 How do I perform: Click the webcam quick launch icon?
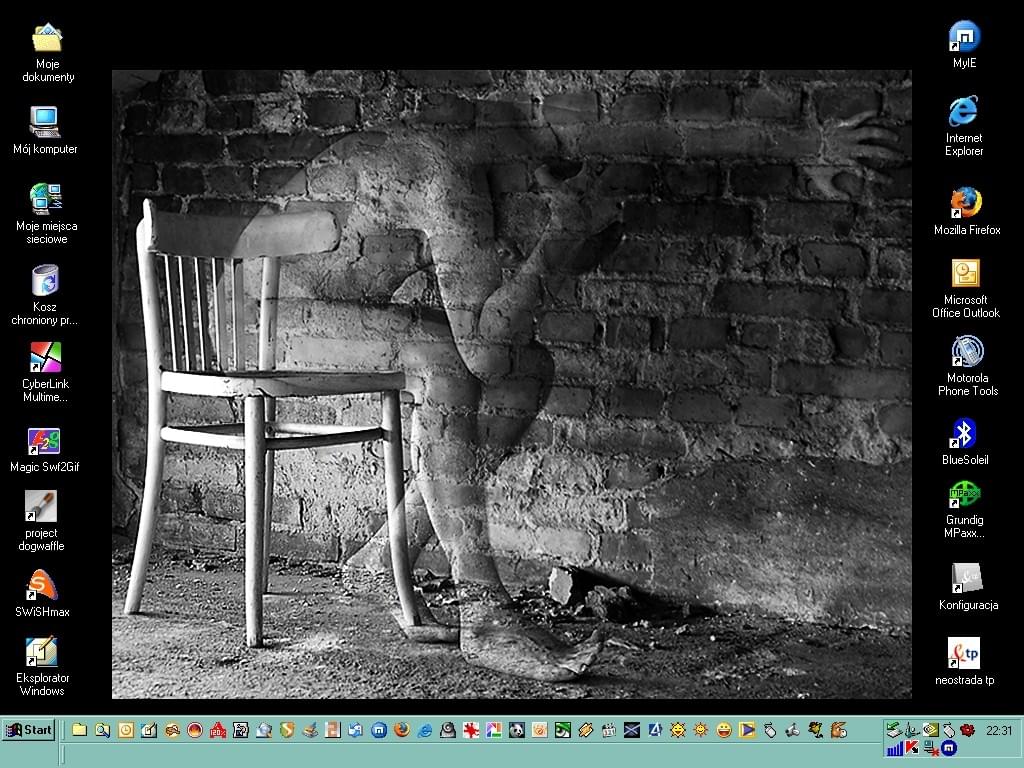pos(448,730)
